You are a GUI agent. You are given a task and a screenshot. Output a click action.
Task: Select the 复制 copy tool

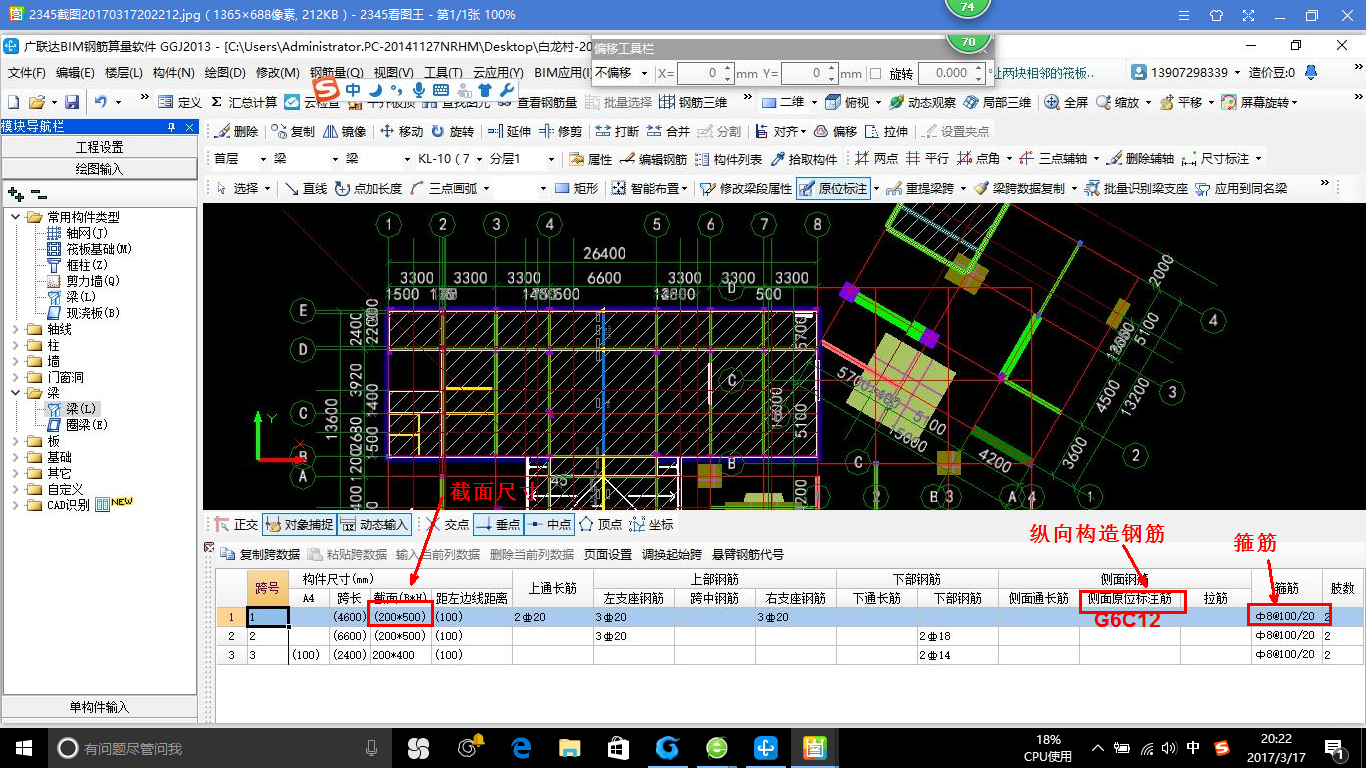pos(292,131)
